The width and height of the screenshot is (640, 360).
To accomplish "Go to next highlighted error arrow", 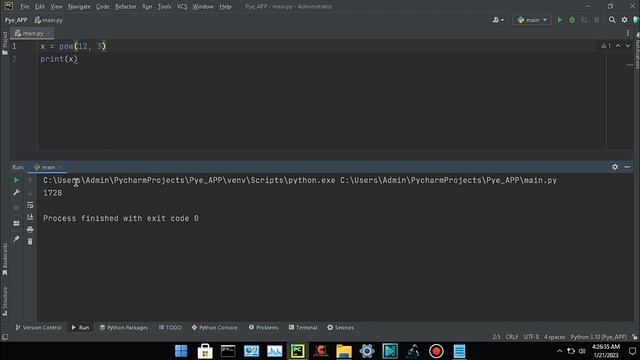I will point(628,46).
